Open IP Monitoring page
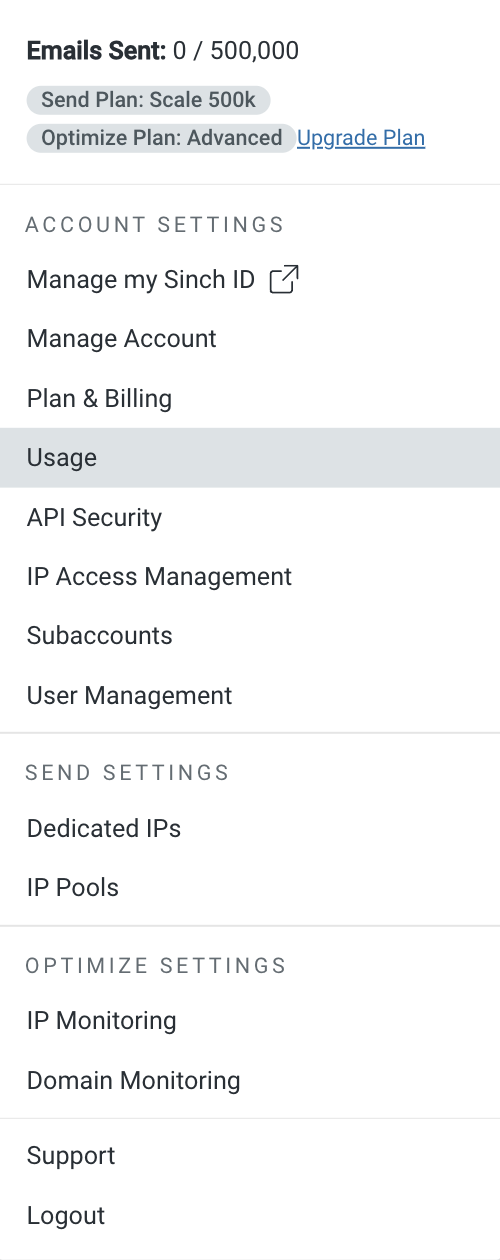This screenshot has width=500, height=1260. tap(250, 1021)
